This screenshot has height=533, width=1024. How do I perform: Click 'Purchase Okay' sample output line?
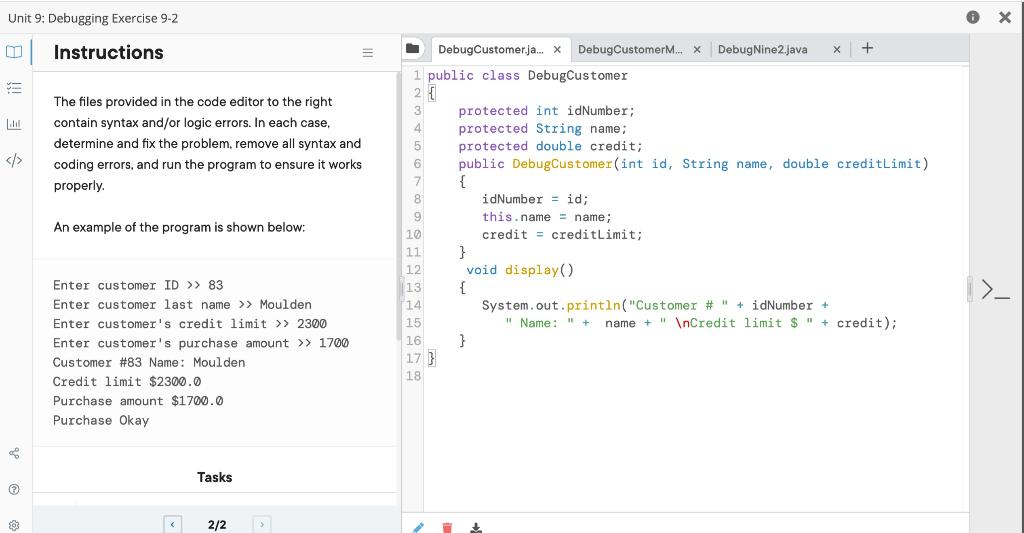point(101,420)
